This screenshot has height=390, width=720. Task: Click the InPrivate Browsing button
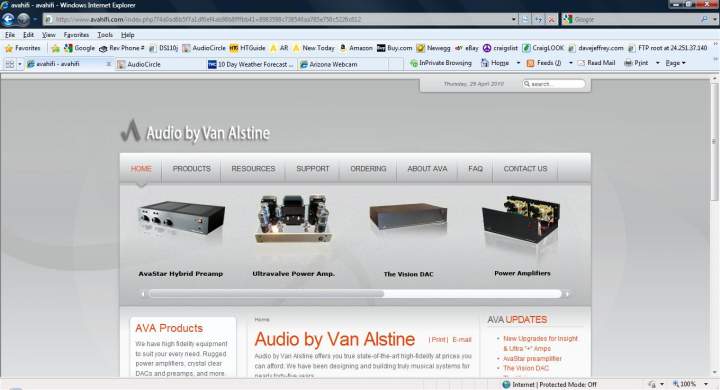pyautogui.click(x=441, y=63)
